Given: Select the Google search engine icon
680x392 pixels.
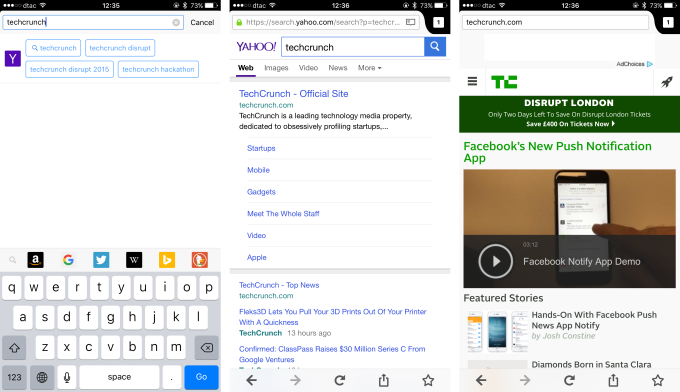Looking at the screenshot, I should 68,260.
